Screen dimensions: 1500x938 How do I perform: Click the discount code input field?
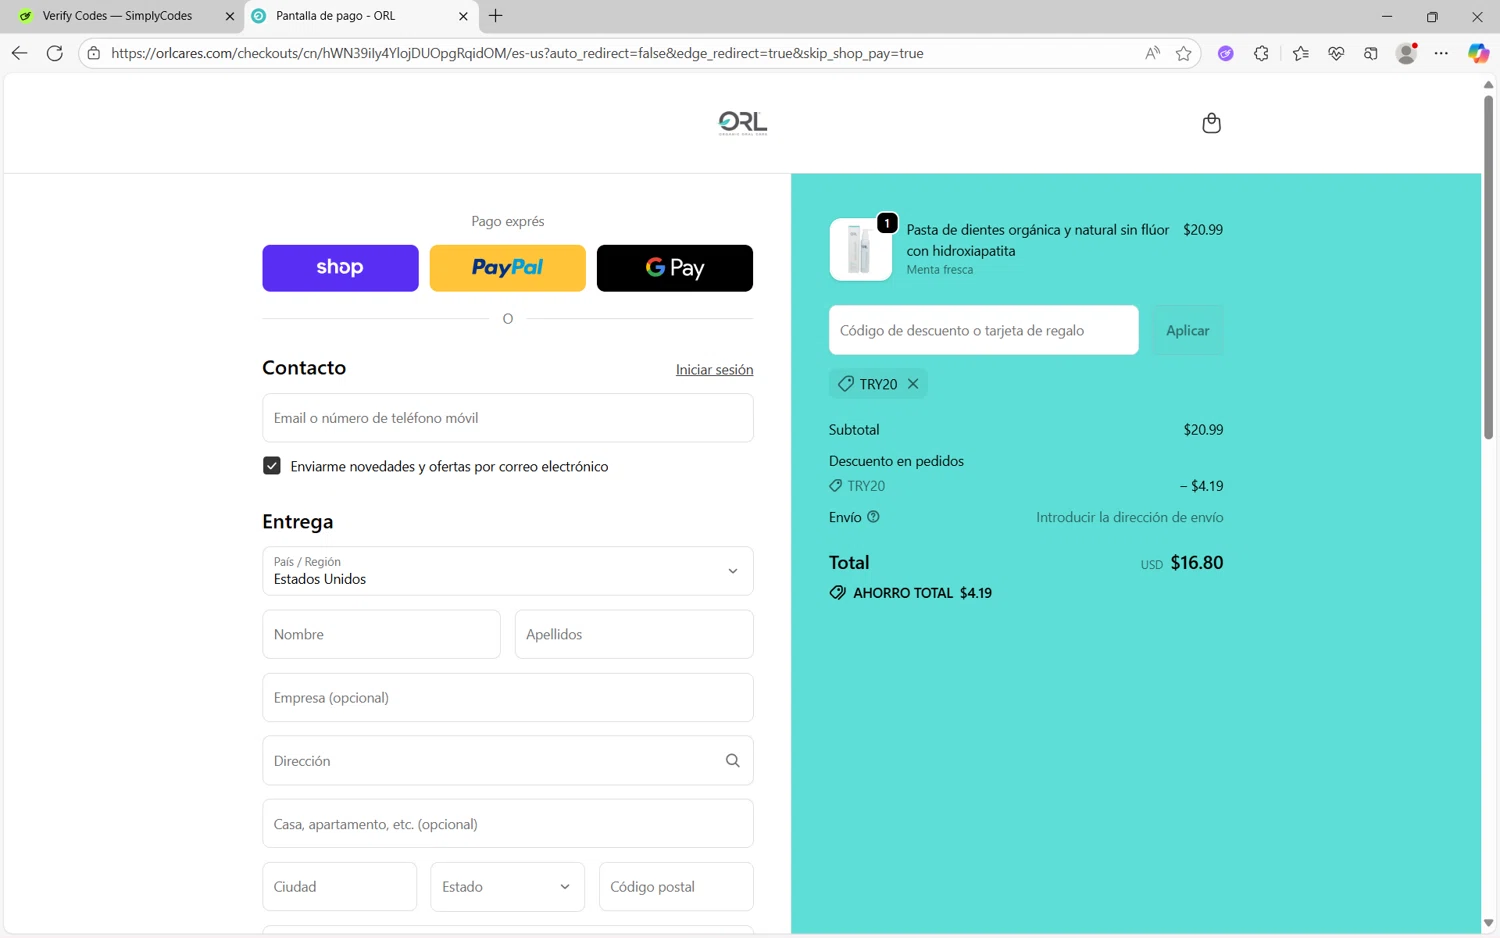tap(983, 330)
